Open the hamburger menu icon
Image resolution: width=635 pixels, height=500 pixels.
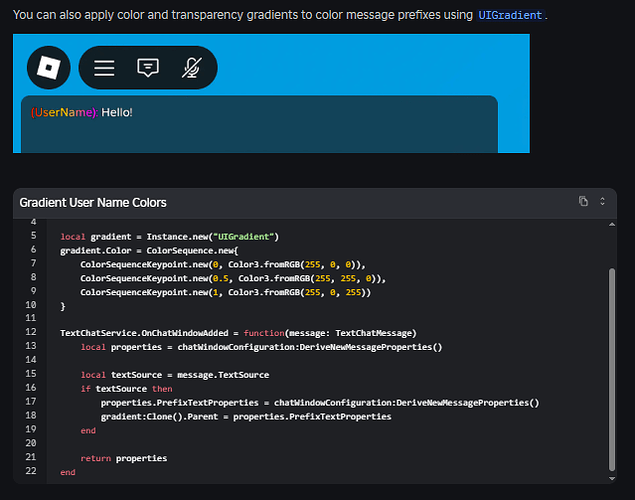104,68
